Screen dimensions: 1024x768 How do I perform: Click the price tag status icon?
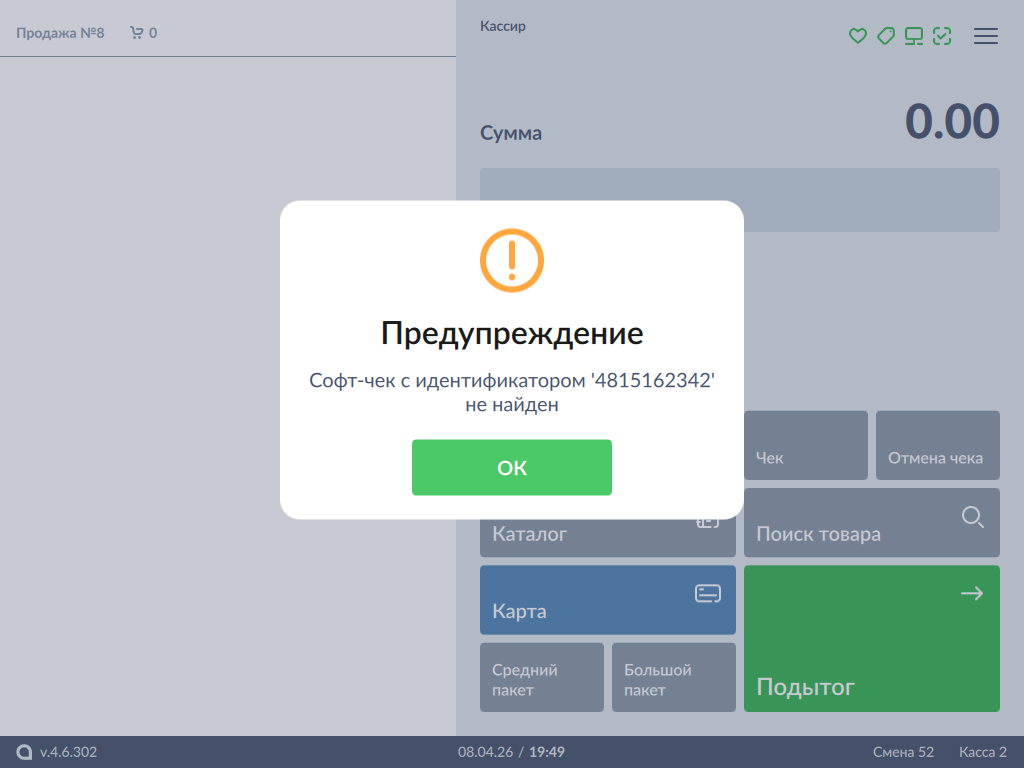tap(885, 36)
